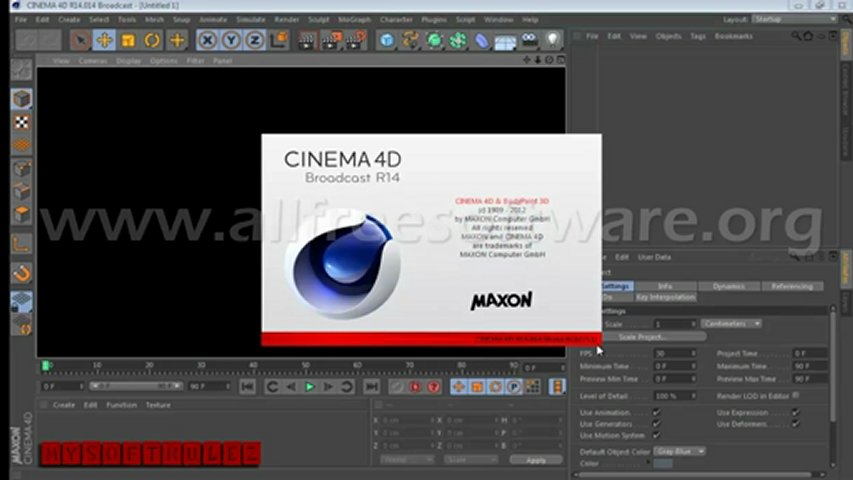Click the Level of Detail field
This screenshot has width=853, height=480.
coord(675,396)
